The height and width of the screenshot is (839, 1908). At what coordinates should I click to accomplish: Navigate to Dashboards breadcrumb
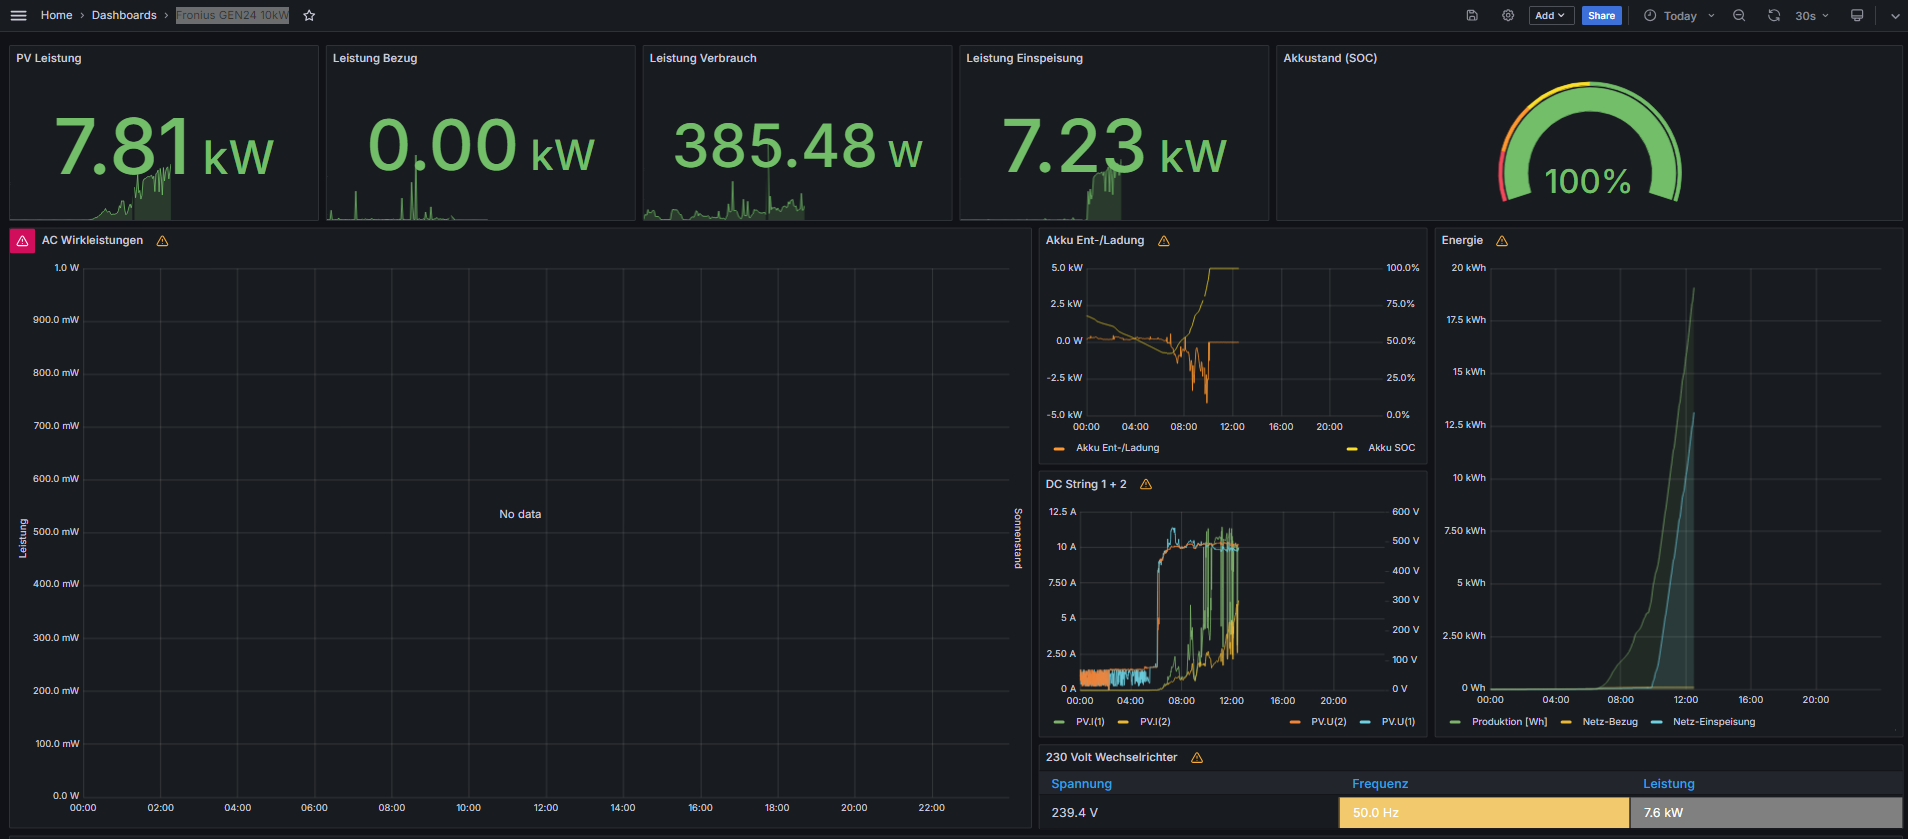(124, 15)
